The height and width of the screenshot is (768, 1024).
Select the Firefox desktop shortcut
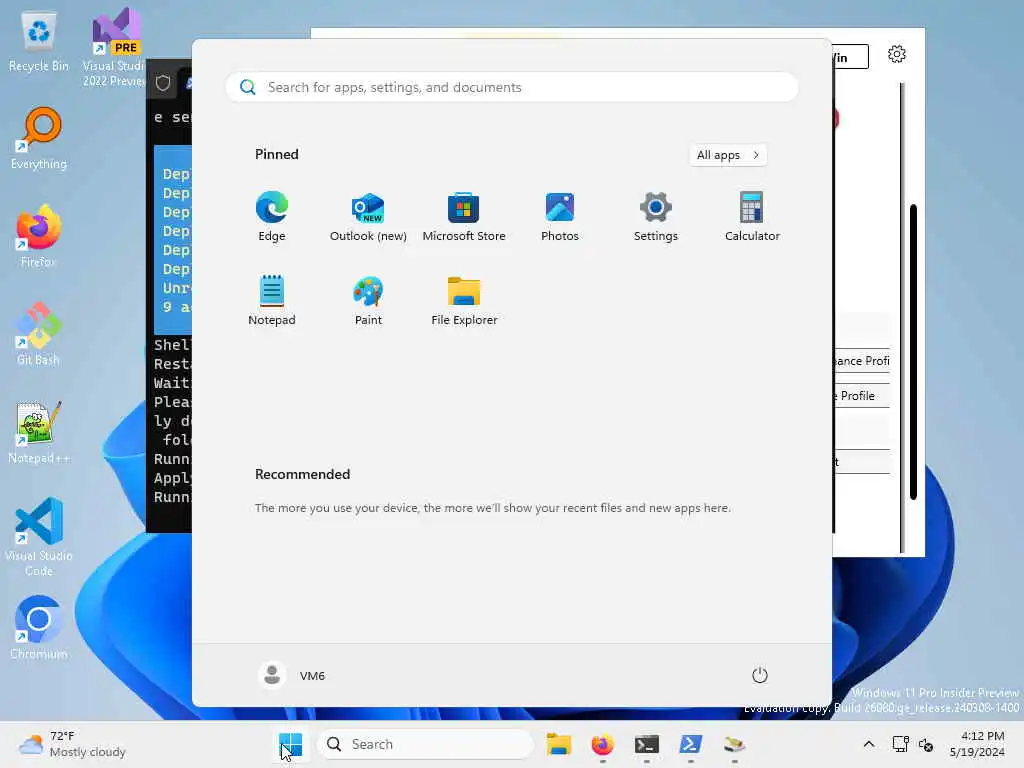[x=39, y=236]
